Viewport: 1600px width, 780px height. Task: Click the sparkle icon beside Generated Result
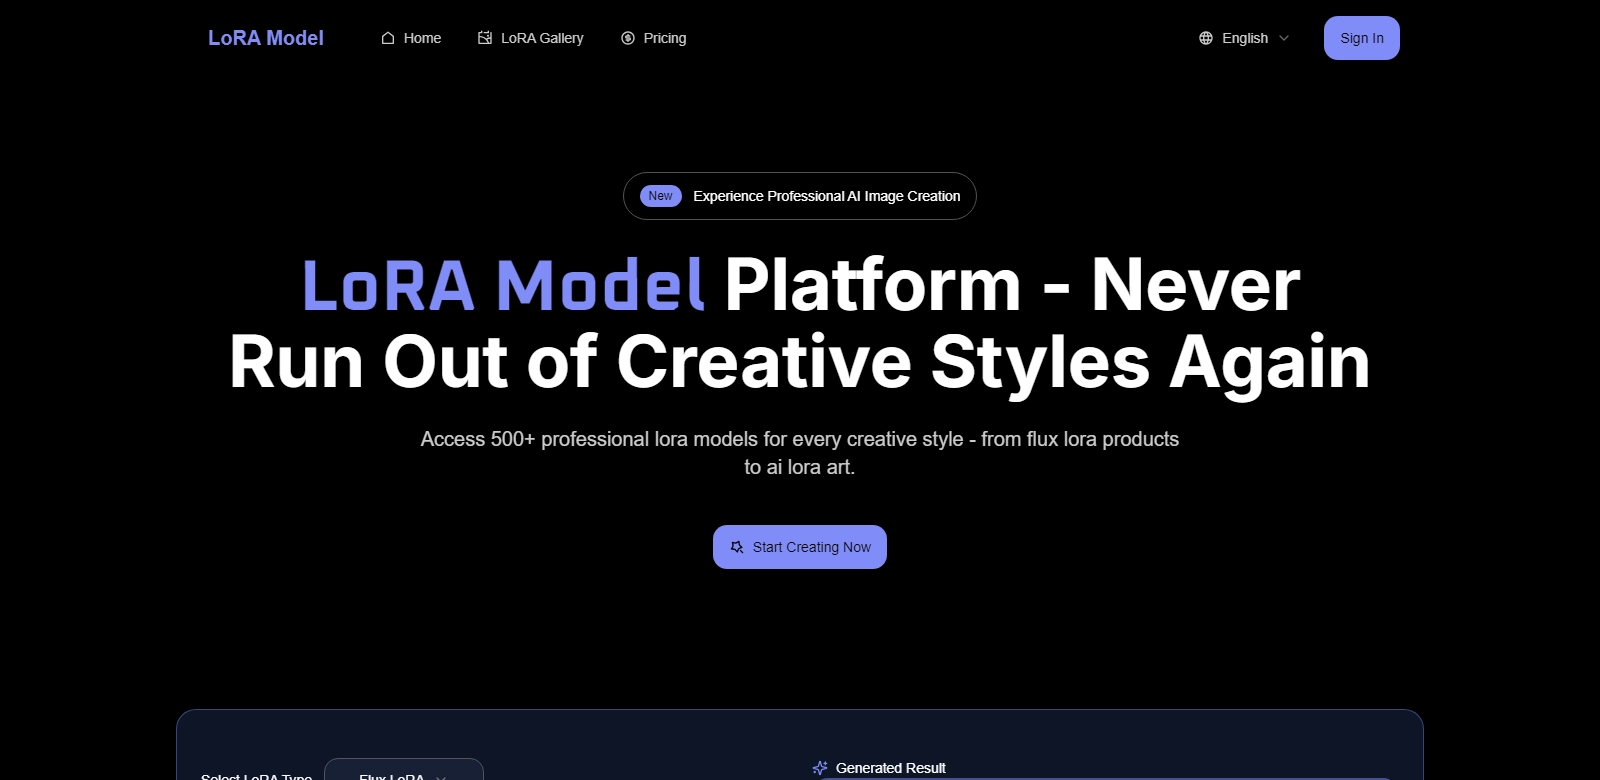[820, 768]
